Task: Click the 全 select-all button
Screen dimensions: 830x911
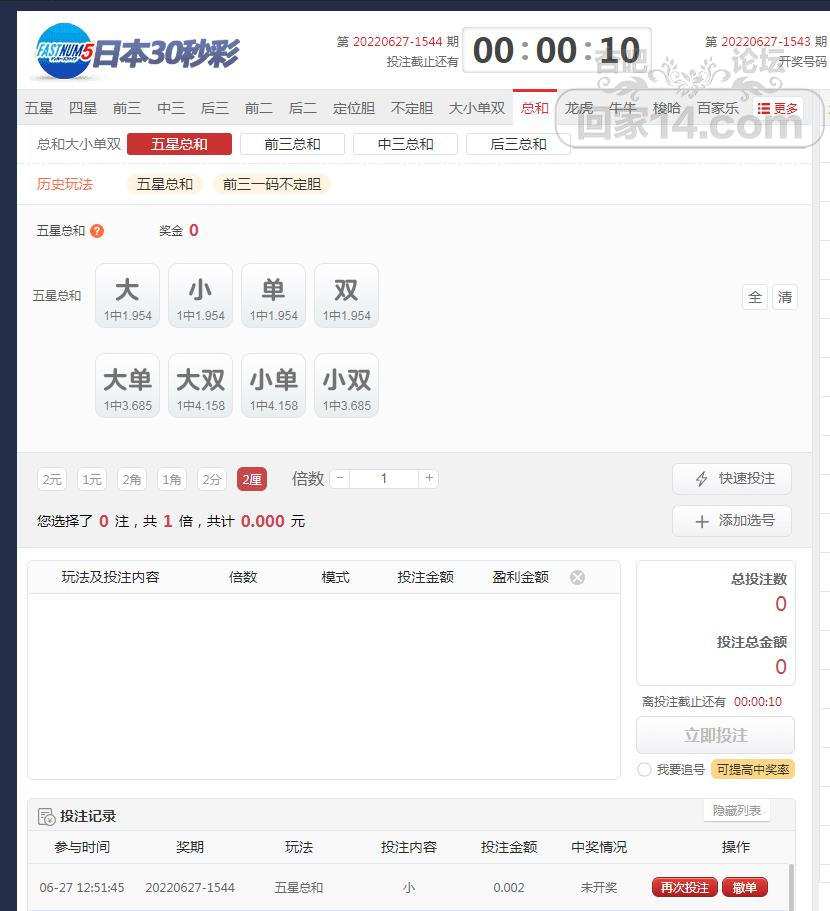Action: pyautogui.click(x=755, y=297)
